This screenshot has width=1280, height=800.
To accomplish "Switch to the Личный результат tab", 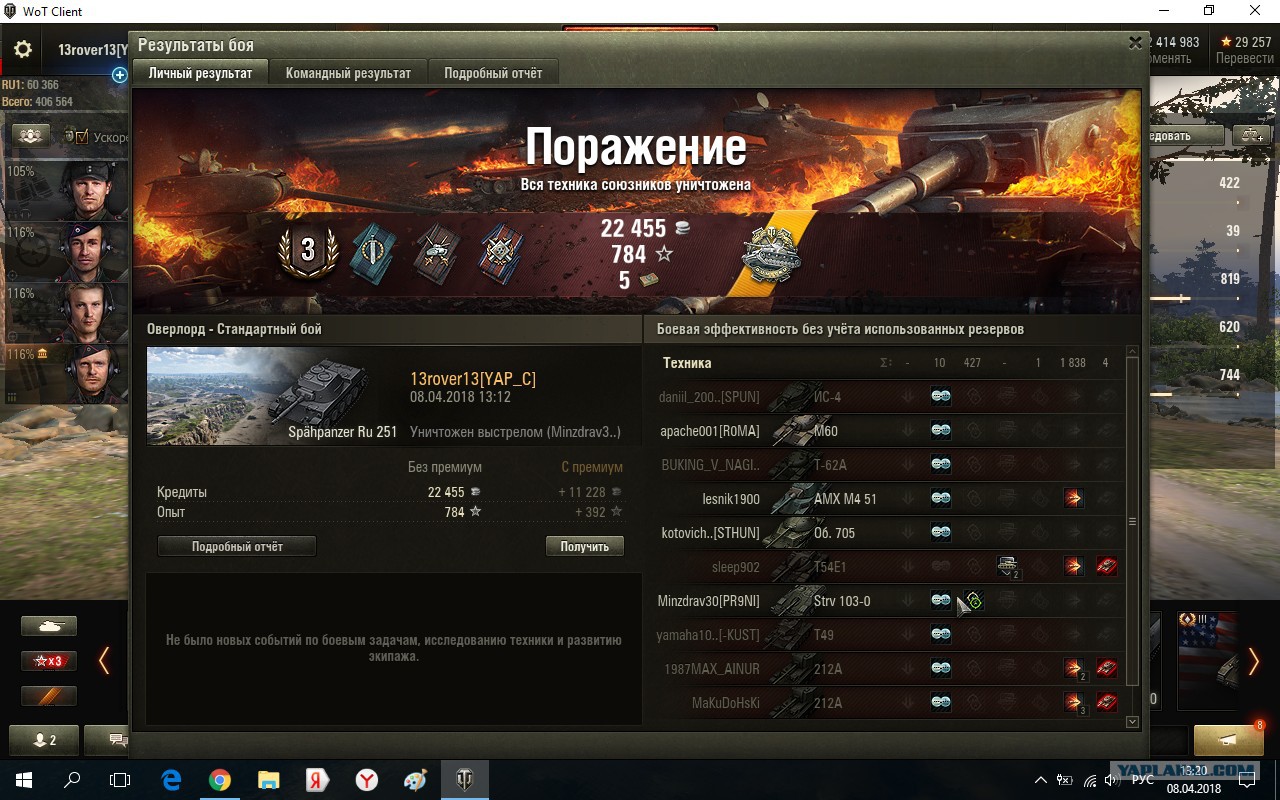I will tap(200, 73).
